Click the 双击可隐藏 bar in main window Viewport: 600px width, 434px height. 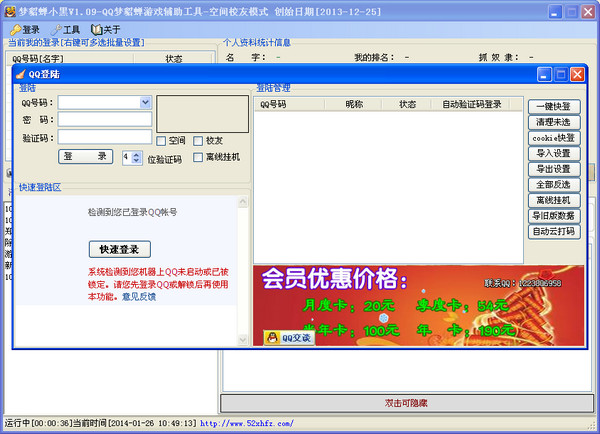407,403
